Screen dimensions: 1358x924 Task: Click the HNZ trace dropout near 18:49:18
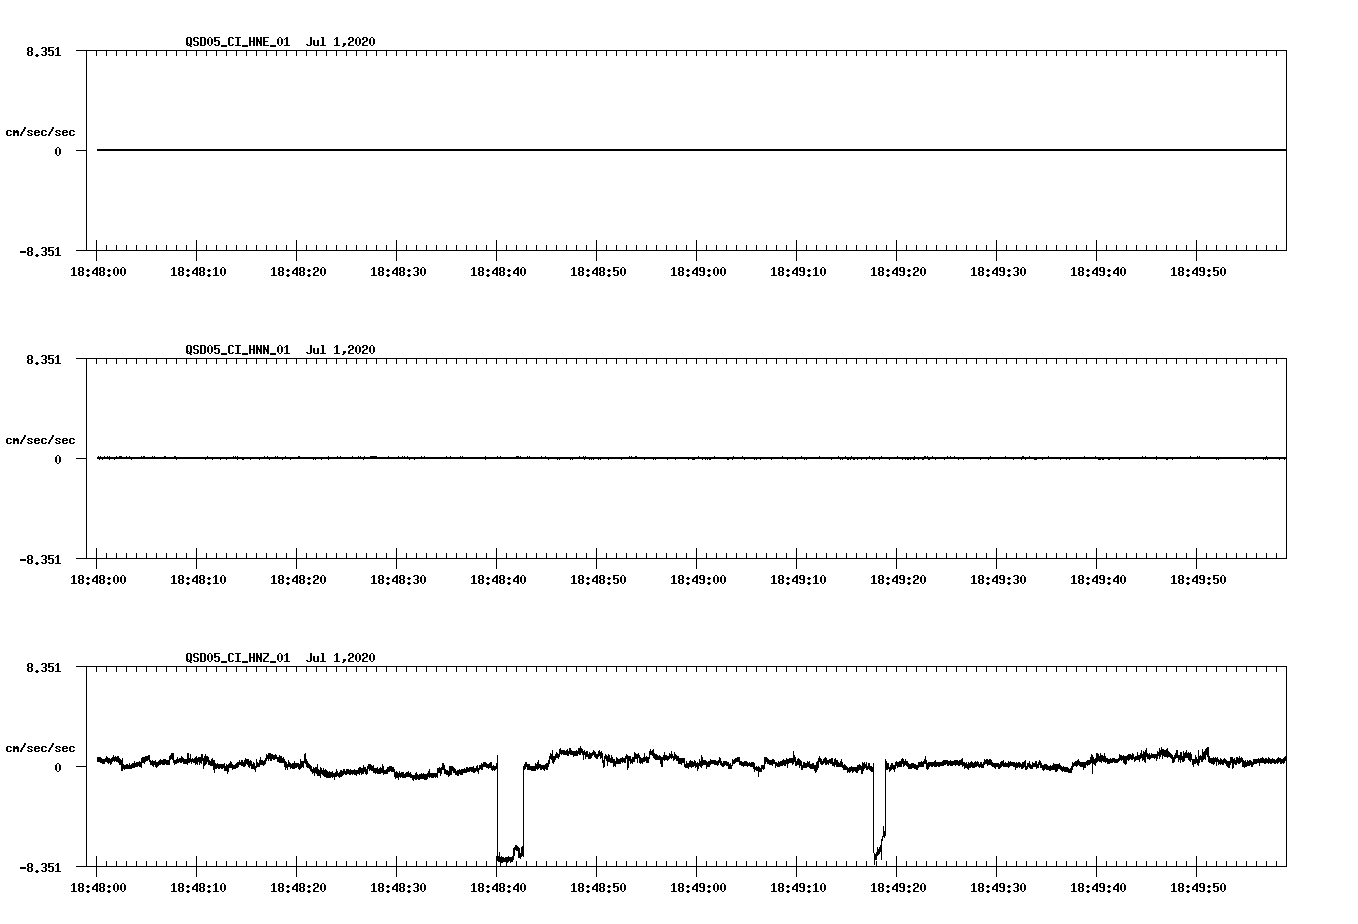pos(879,810)
